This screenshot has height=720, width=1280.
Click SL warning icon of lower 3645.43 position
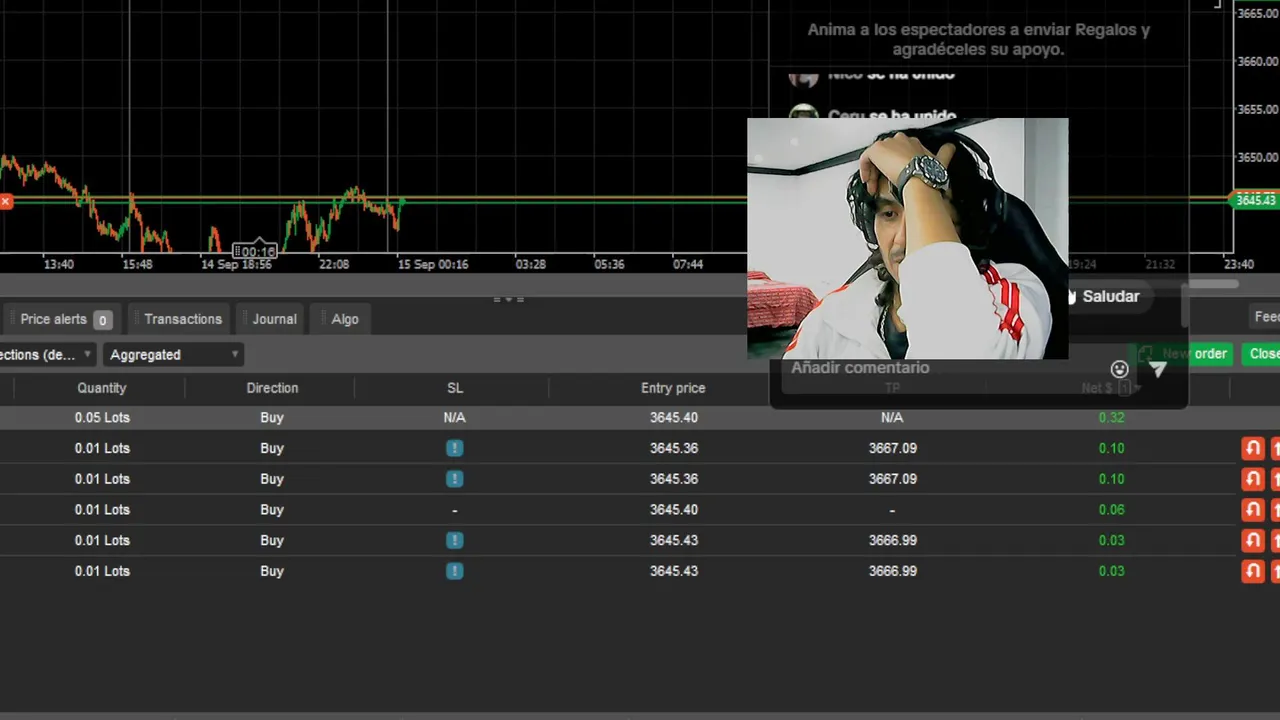coord(454,571)
